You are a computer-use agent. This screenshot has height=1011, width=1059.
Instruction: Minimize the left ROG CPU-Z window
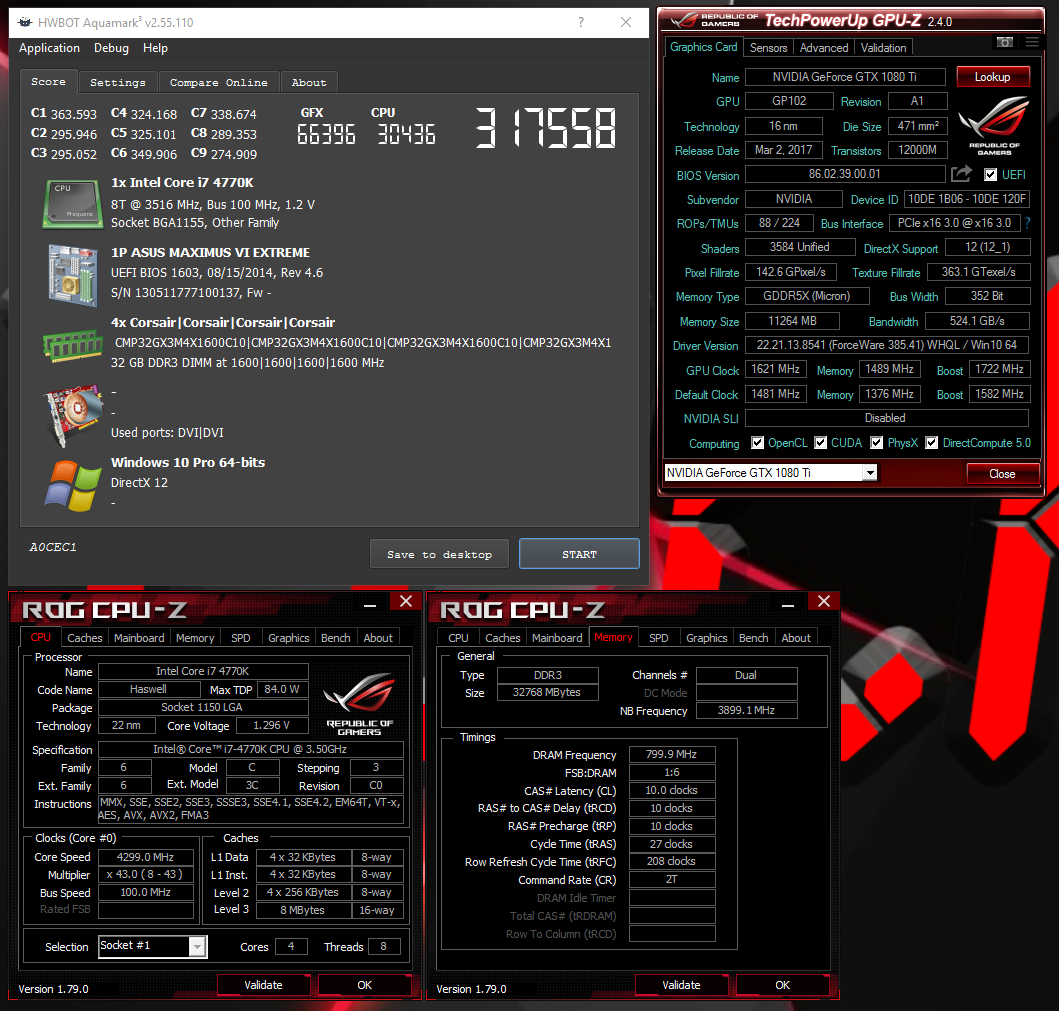(369, 605)
